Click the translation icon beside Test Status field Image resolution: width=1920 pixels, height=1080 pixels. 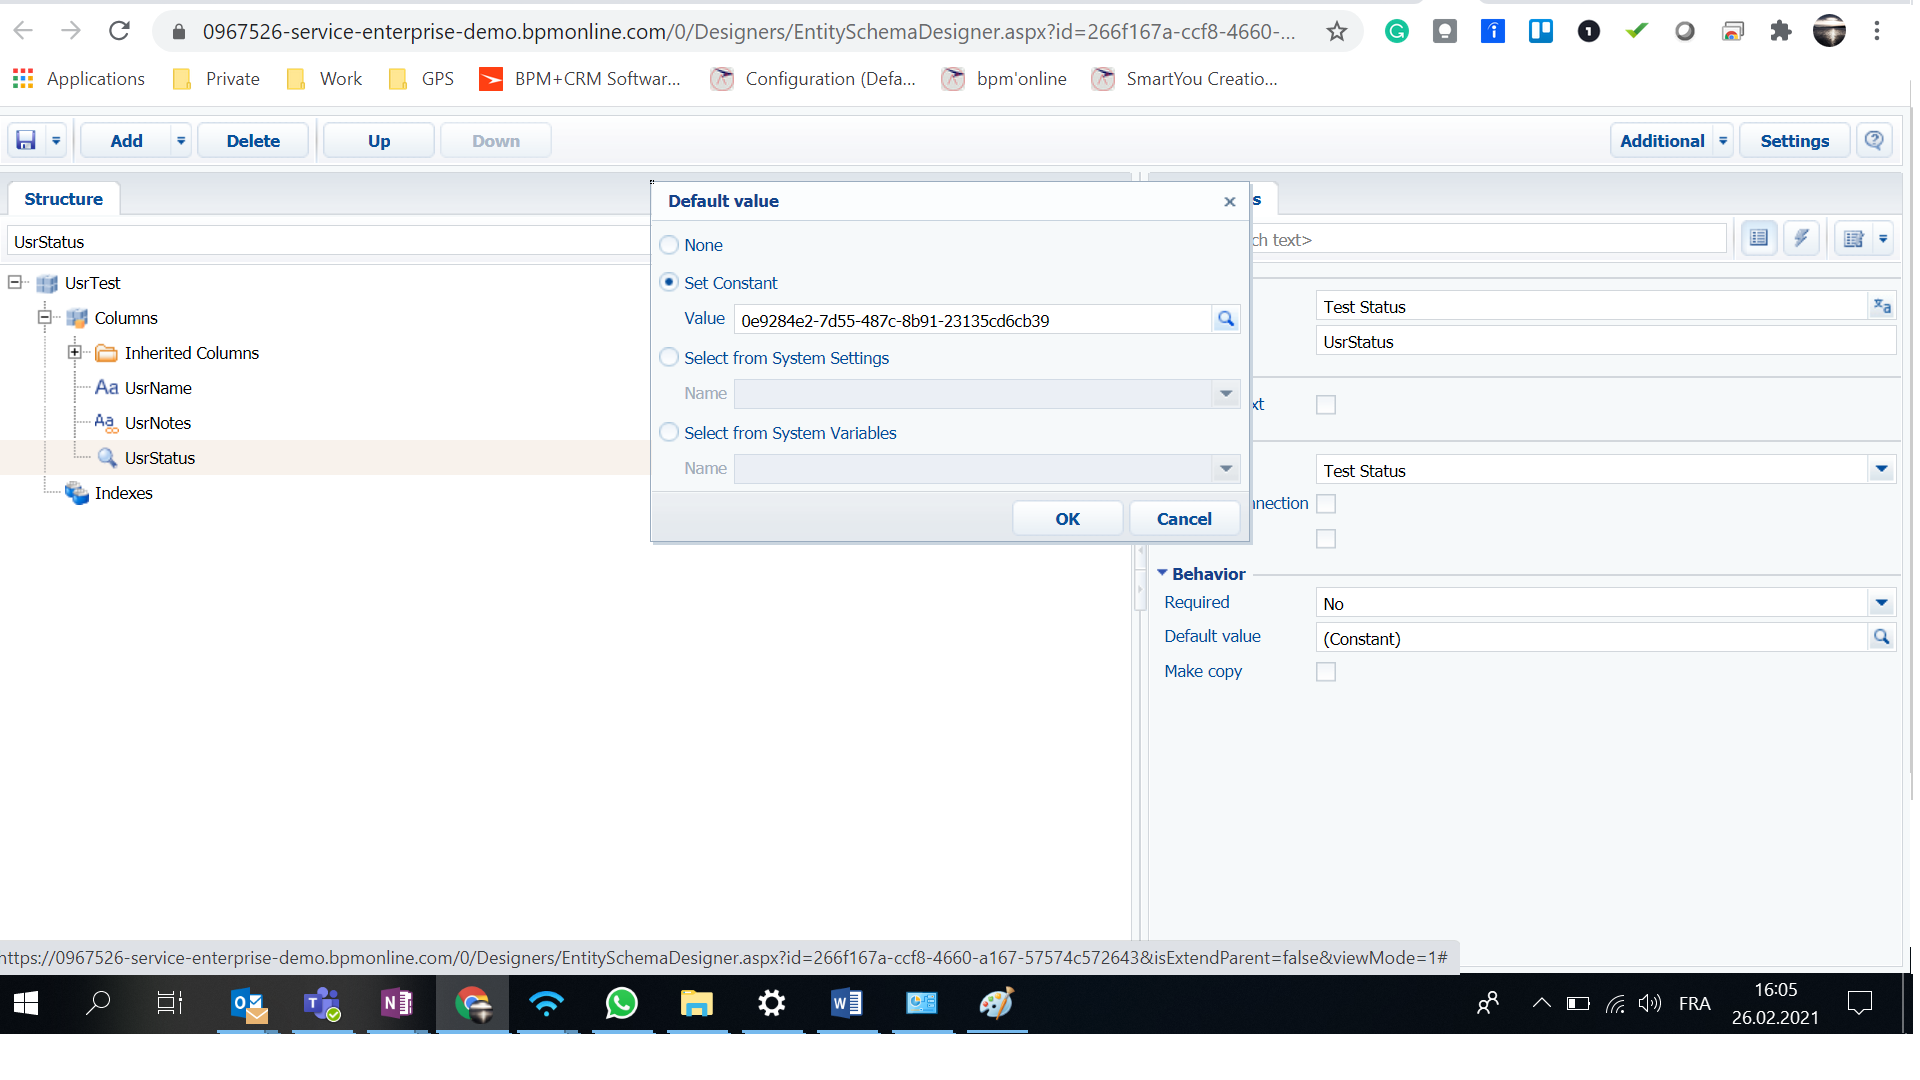click(x=1883, y=306)
